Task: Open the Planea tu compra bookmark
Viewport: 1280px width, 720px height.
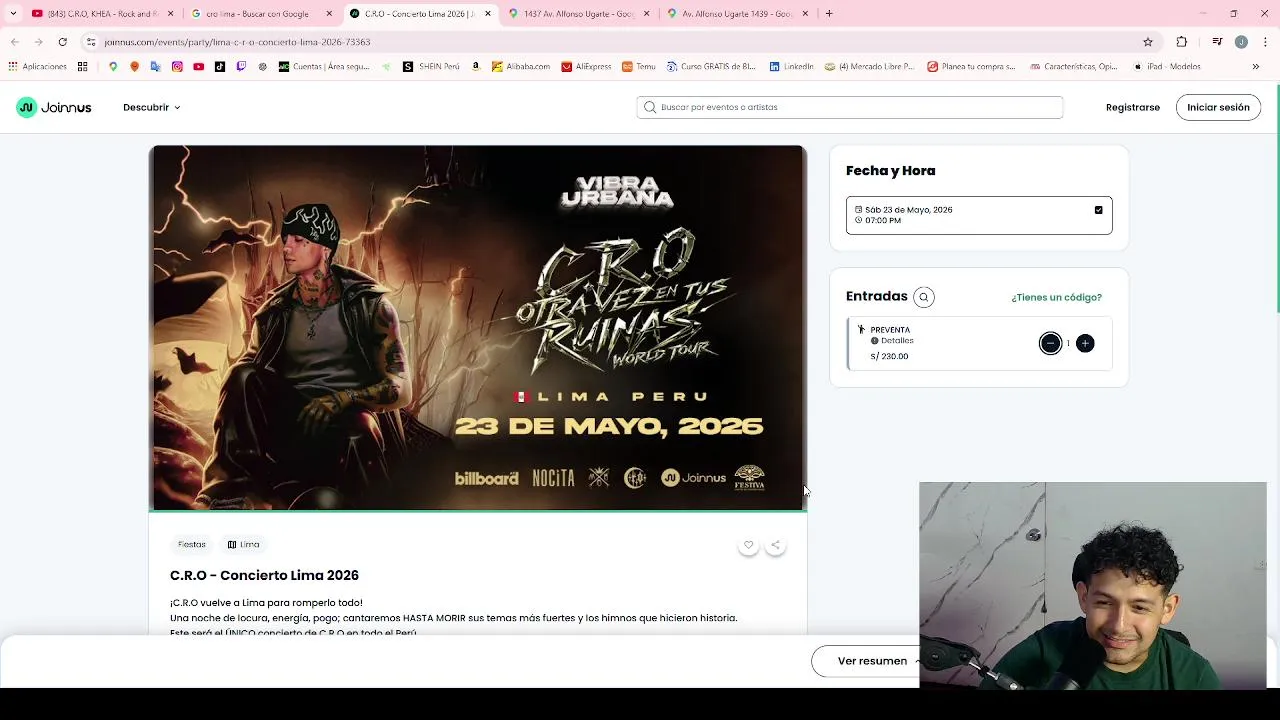Action: 971,67
